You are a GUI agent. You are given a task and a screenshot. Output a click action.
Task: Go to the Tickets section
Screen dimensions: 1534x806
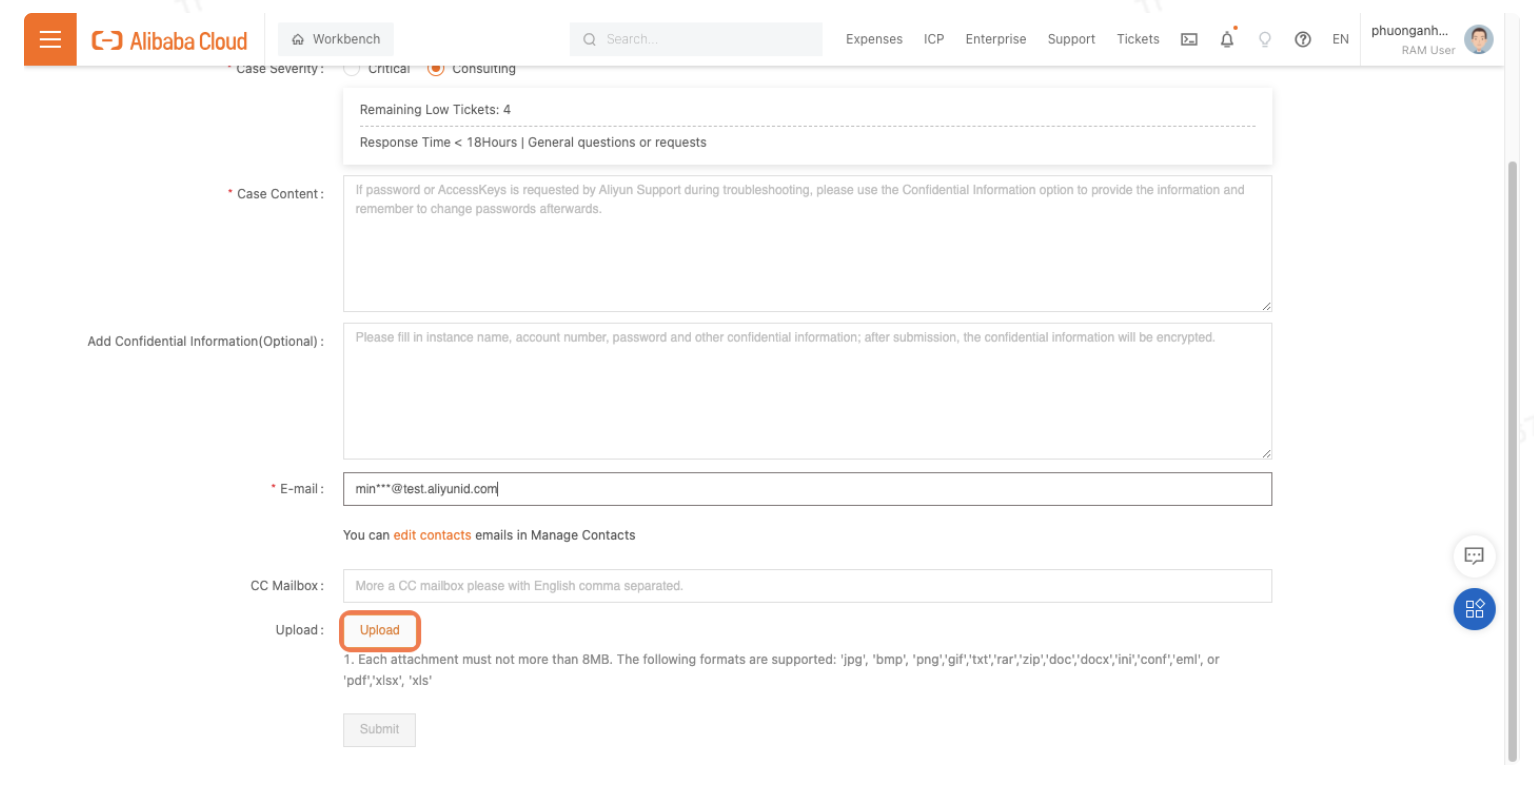click(1138, 39)
